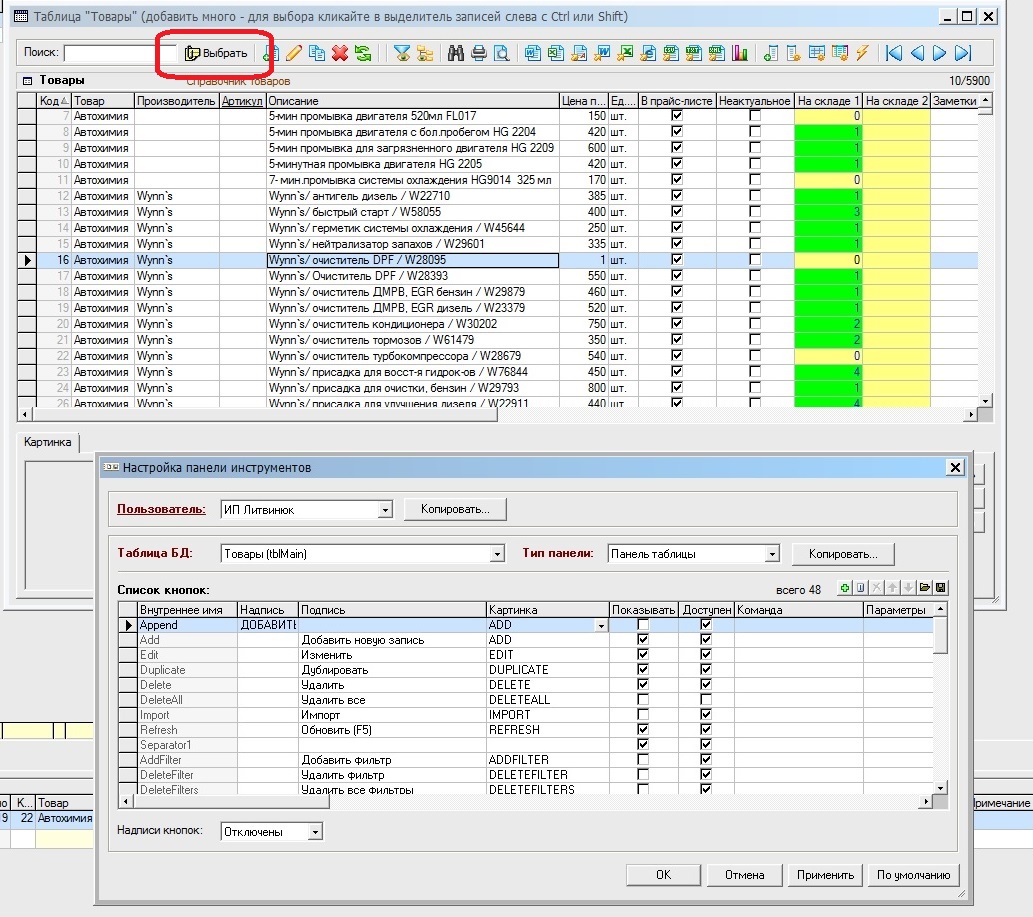Click the Add filter funnel icon
The width and height of the screenshot is (1033, 917).
click(402, 53)
